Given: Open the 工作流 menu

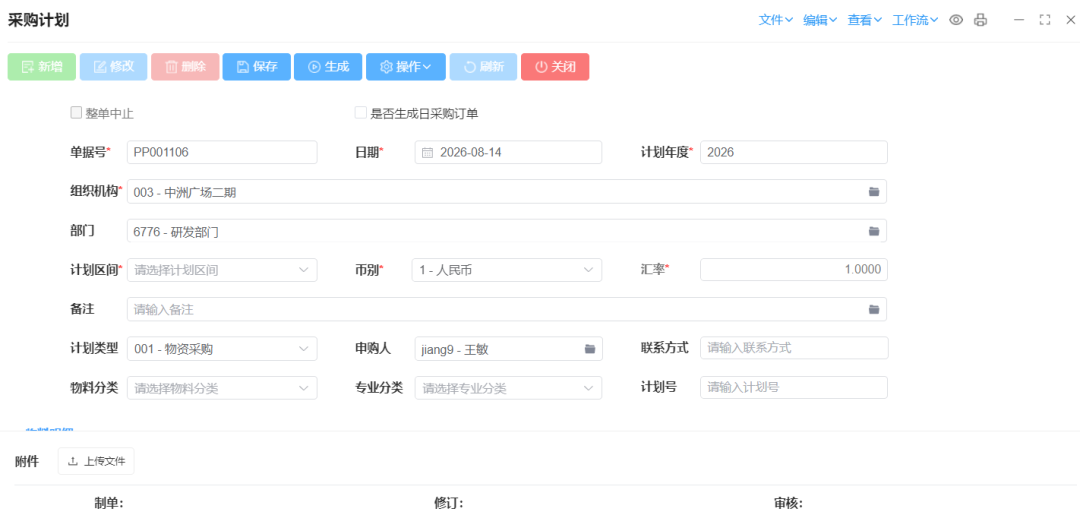Looking at the screenshot, I should coord(915,20).
